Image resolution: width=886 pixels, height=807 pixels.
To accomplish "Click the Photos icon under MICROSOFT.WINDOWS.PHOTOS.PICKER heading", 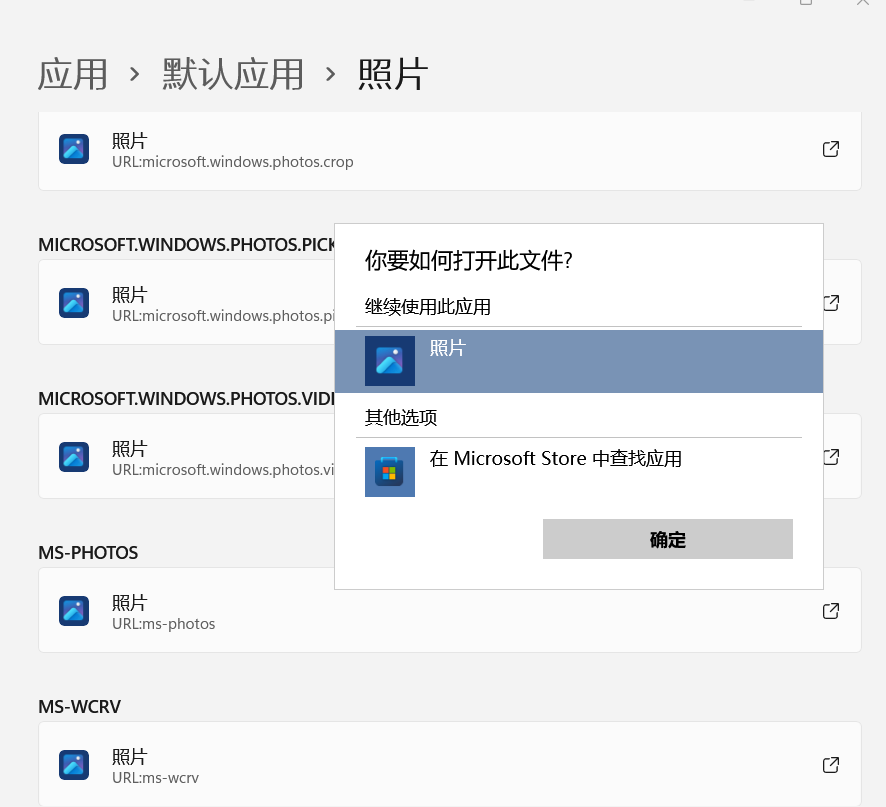I will coord(74,303).
